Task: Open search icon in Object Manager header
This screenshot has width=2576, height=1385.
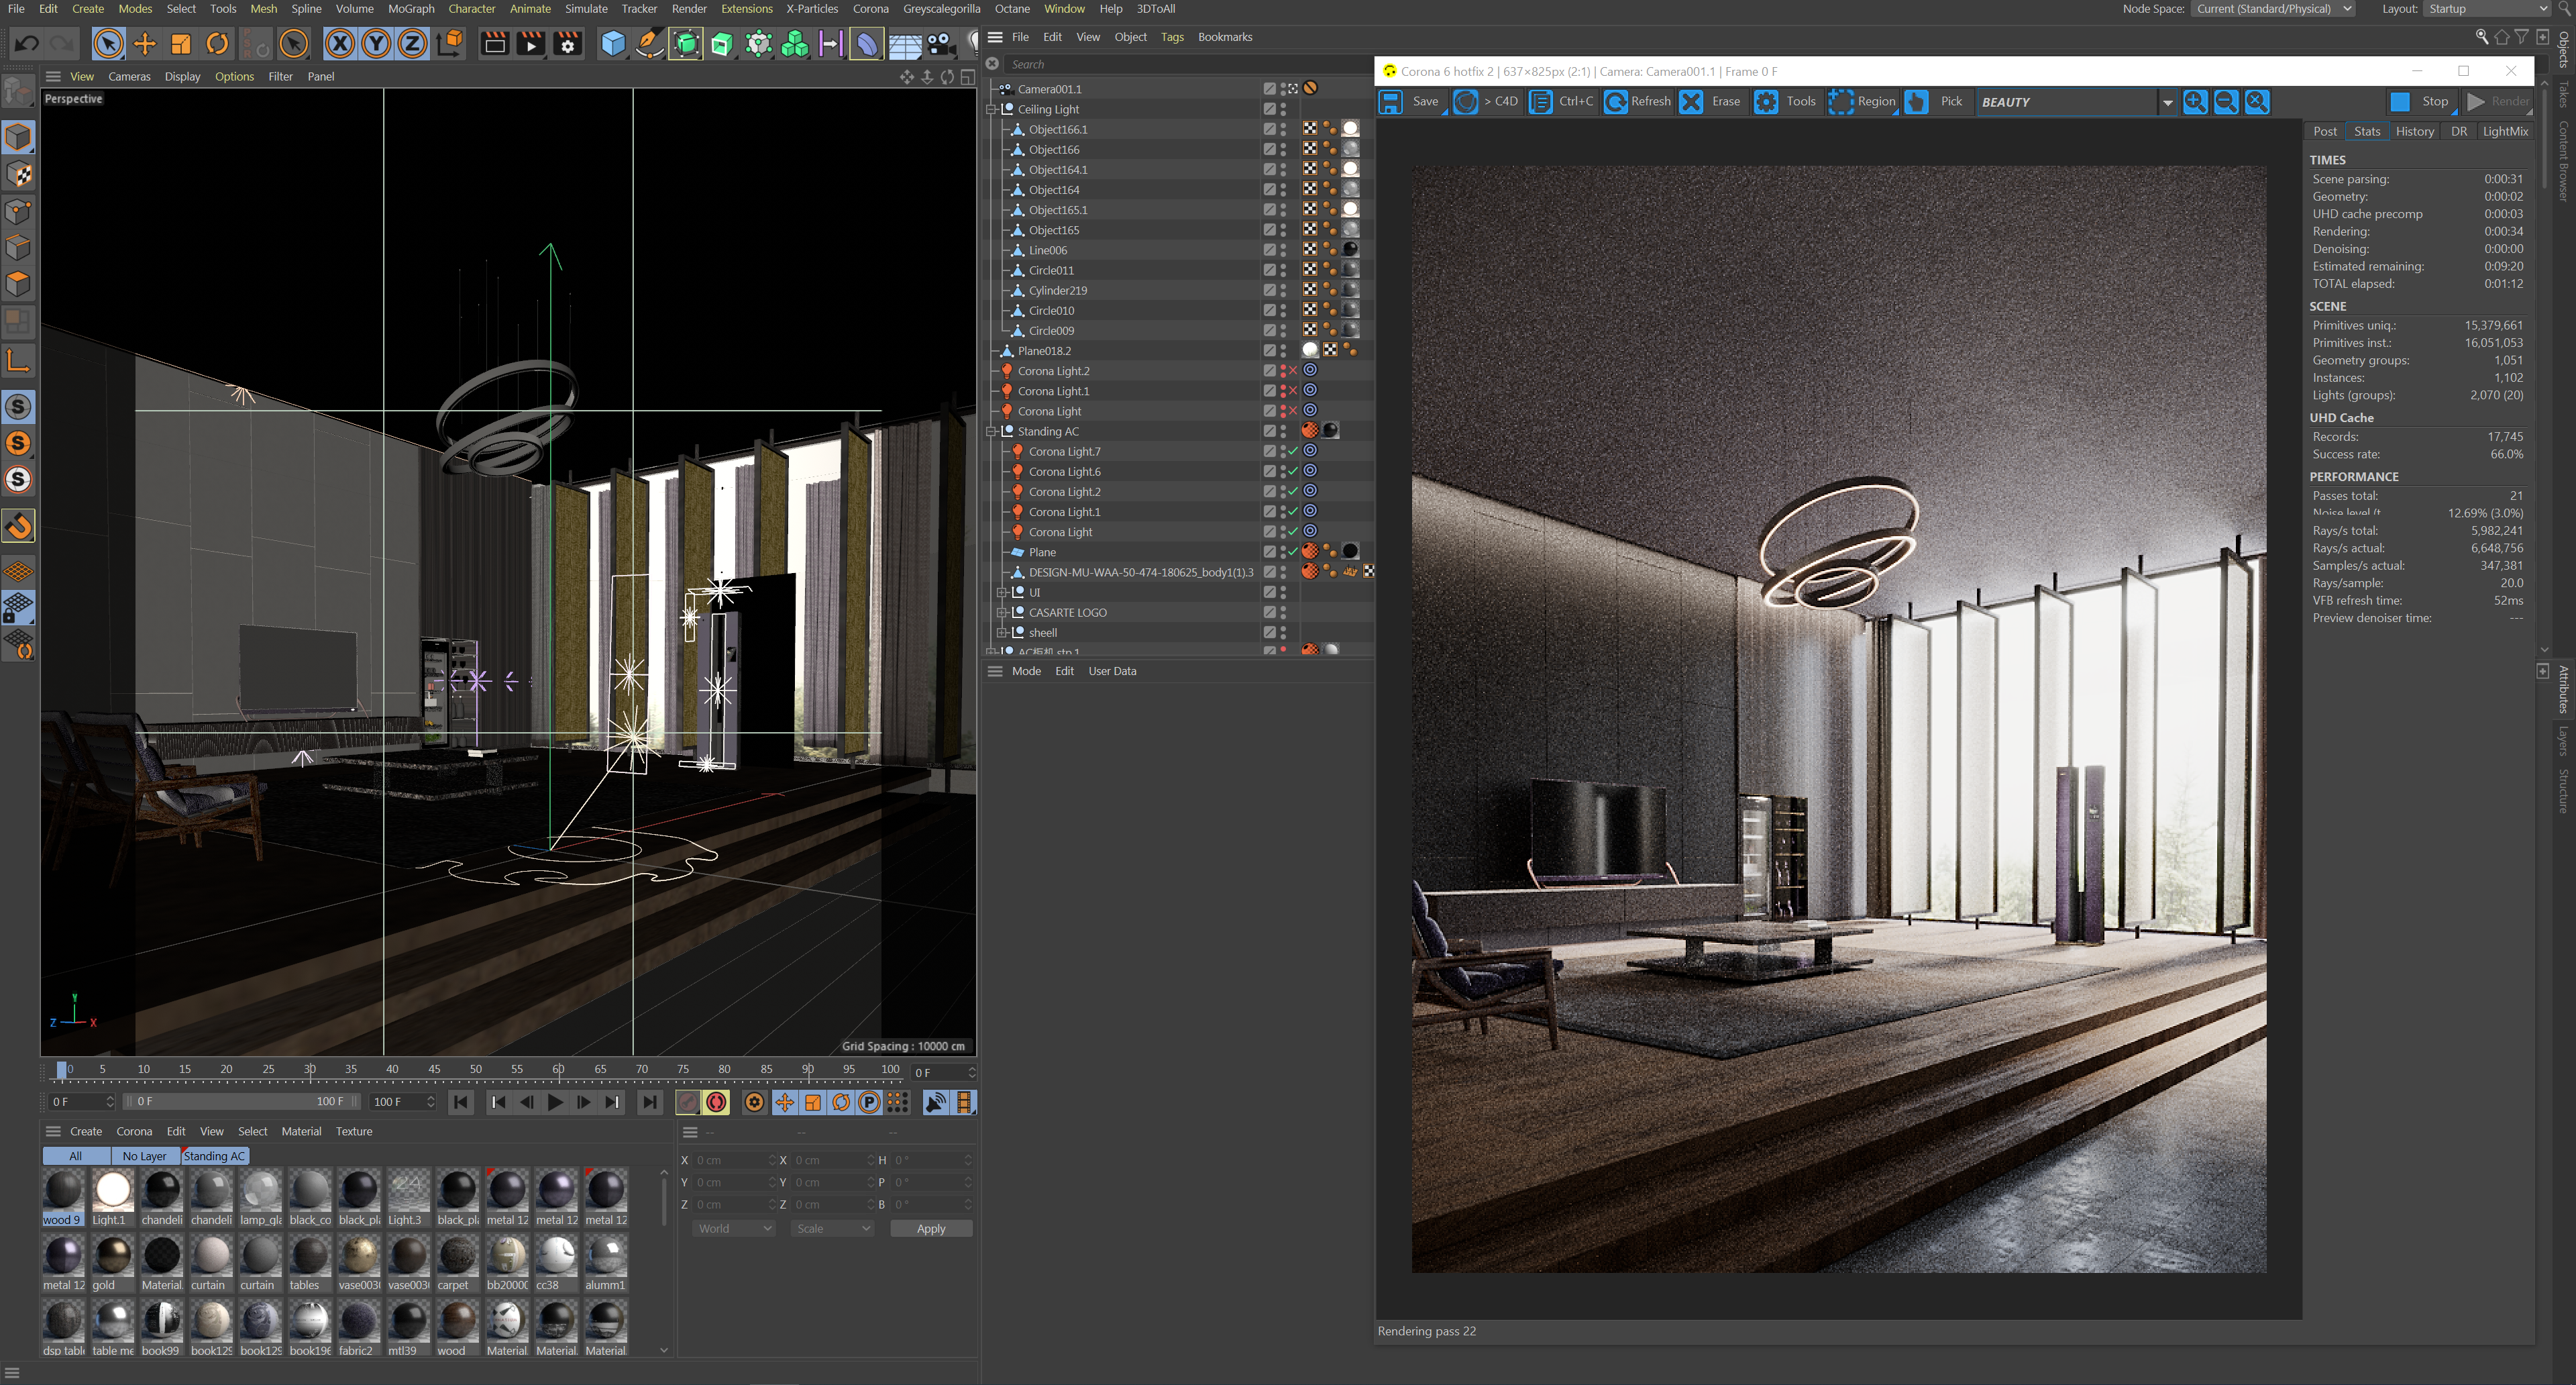Action: pyautogui.click(x=2482, y=37)
